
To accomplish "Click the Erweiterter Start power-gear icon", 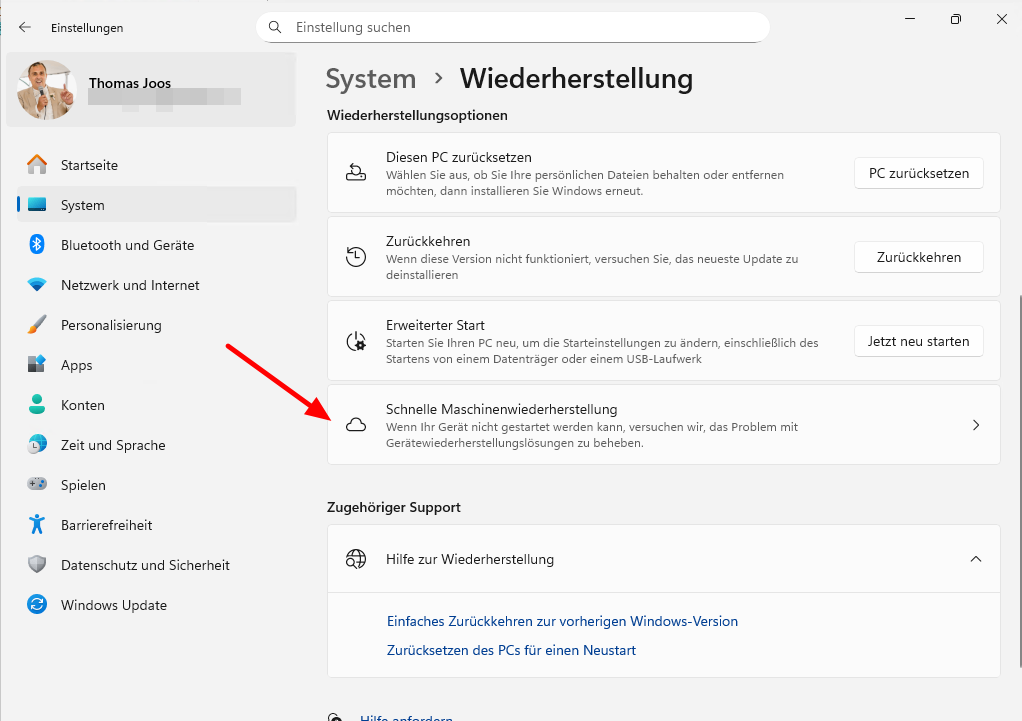I will 356,341.
